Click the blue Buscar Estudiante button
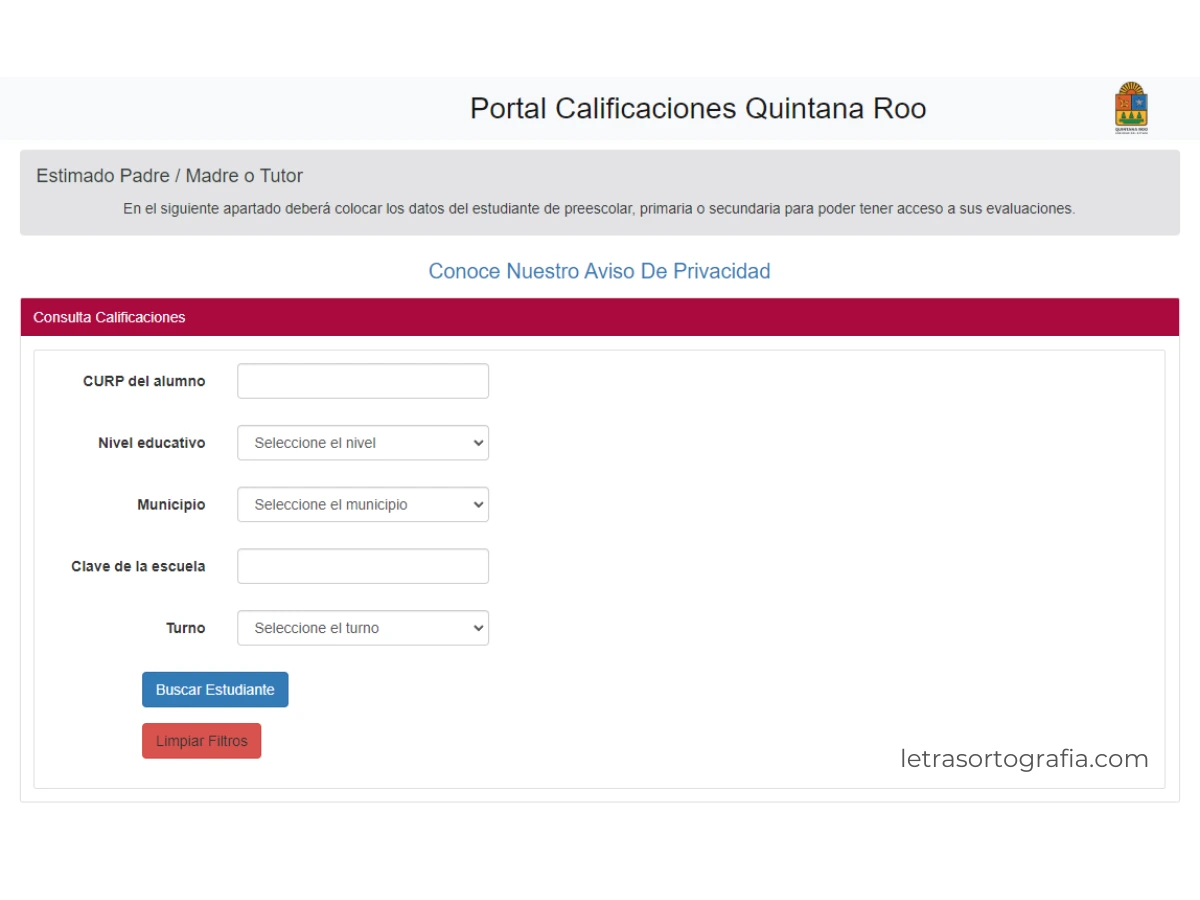The height and width of the screenshot is (900, 1200). (215, 690)
